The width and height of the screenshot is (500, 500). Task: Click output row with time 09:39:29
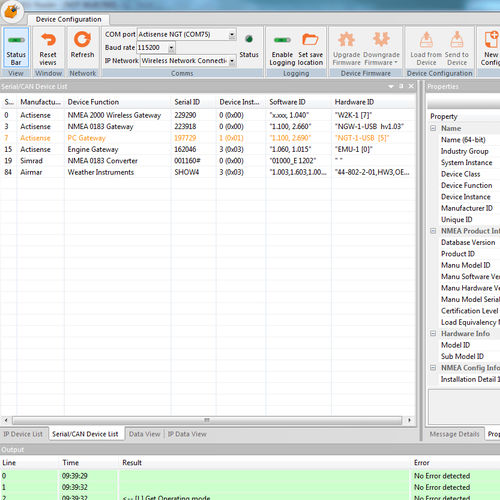tap(250, 476)
